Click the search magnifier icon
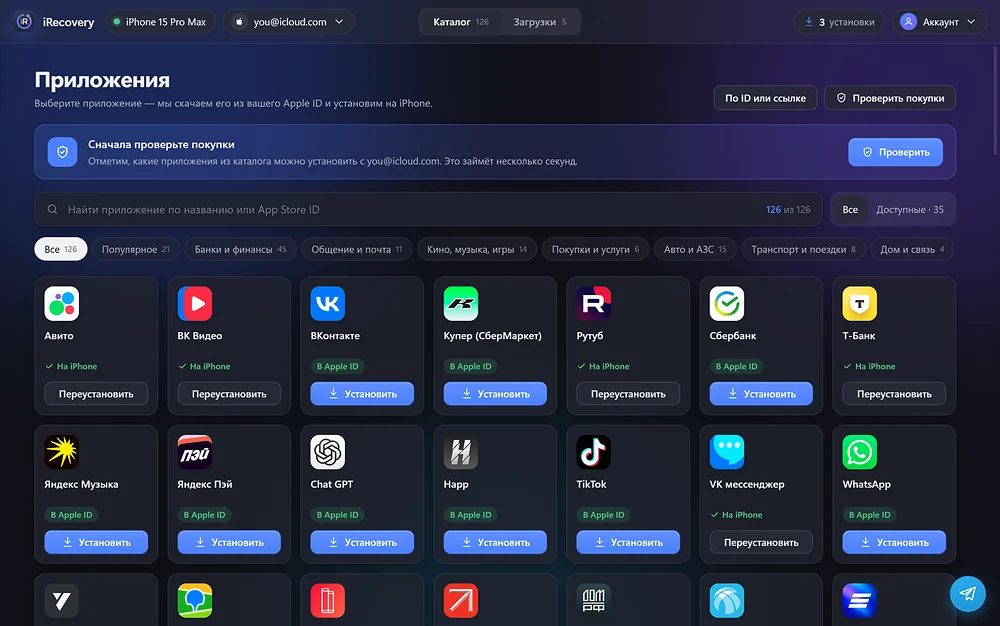Viewport: 1000px width, 626px height. tap(52, 209)
